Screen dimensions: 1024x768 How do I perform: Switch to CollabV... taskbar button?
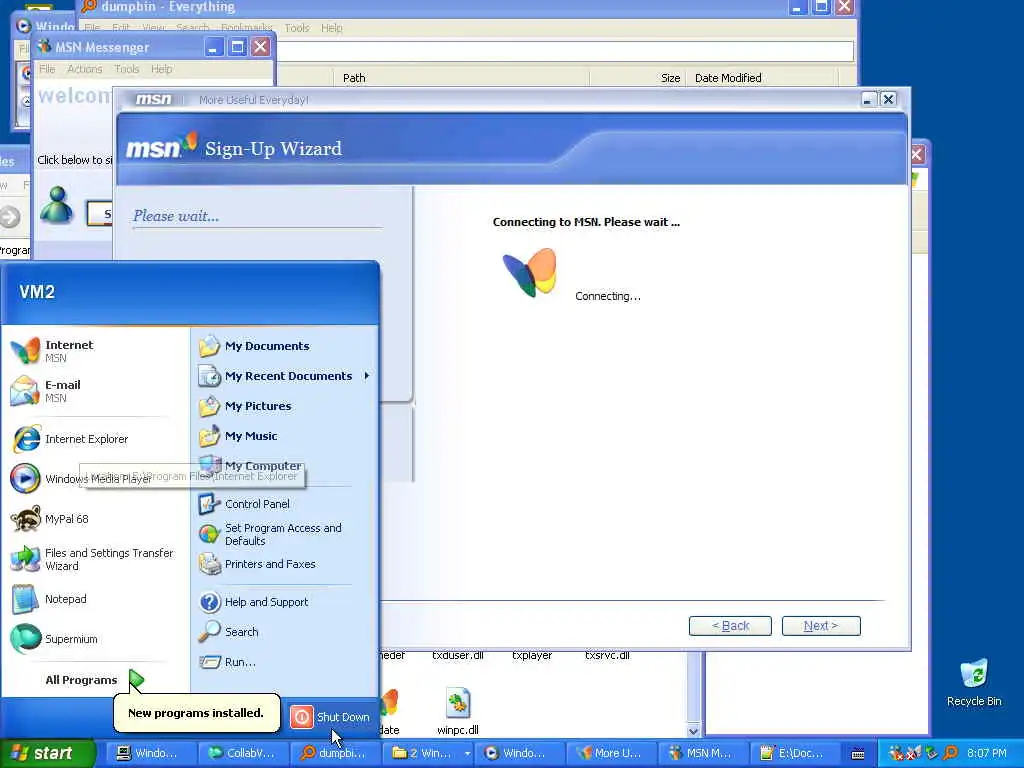(x=242, y=754)
